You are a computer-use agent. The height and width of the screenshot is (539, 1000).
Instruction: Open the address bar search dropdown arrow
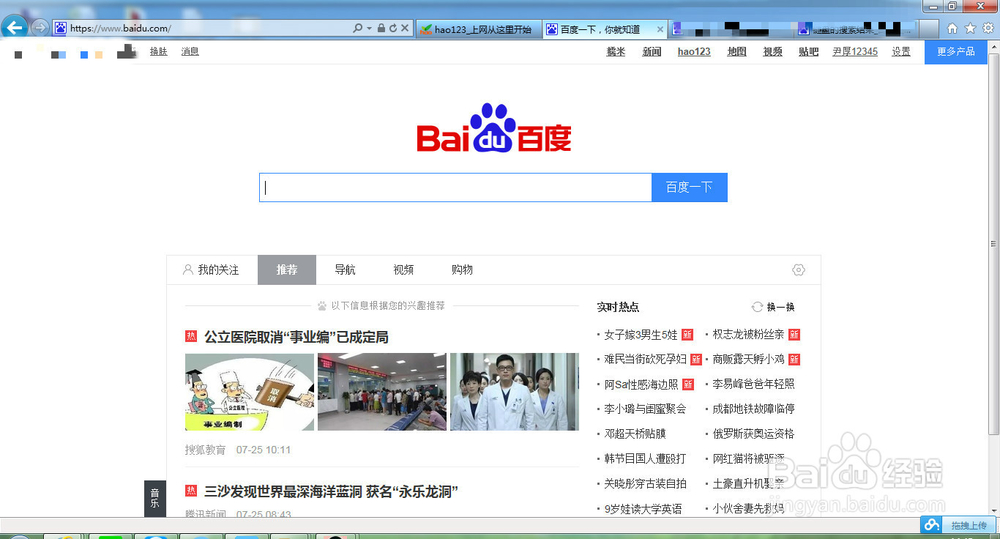click(369, 28)
